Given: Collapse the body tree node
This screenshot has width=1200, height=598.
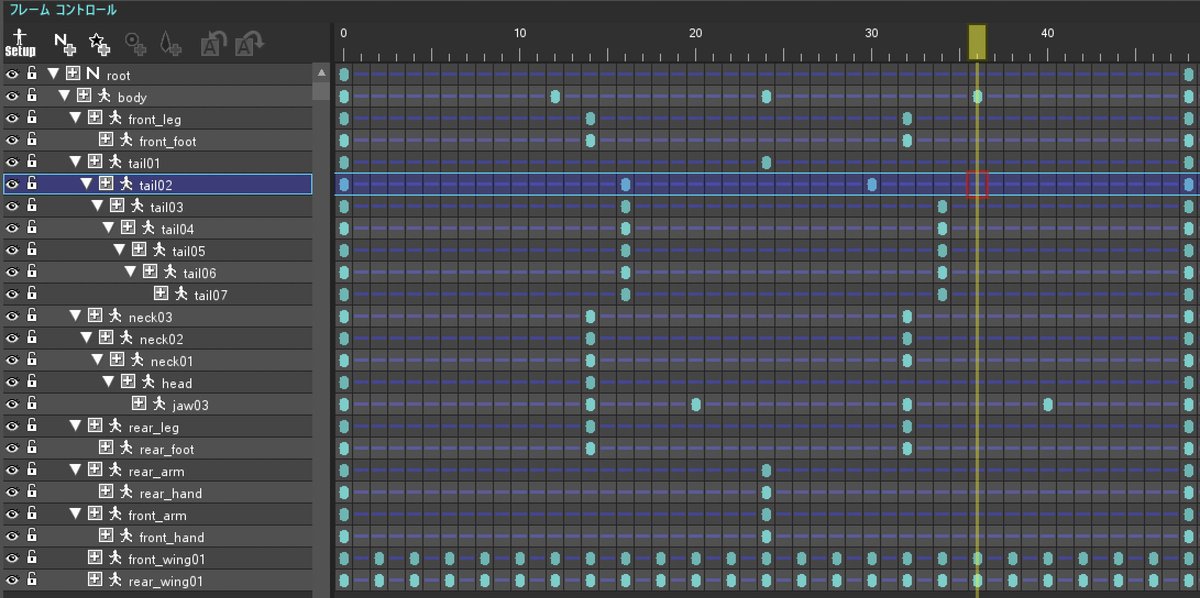Looking at the screenshot, I should [65, 96].
